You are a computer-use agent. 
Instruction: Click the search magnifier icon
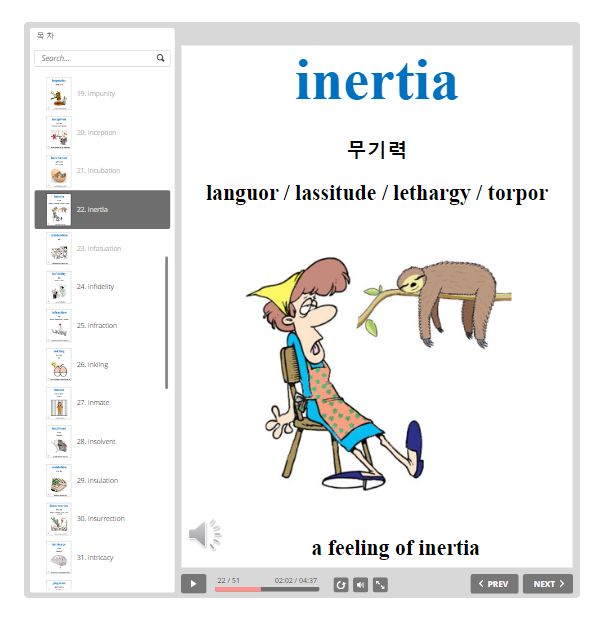pyautogui.click(x=161, y=59)
